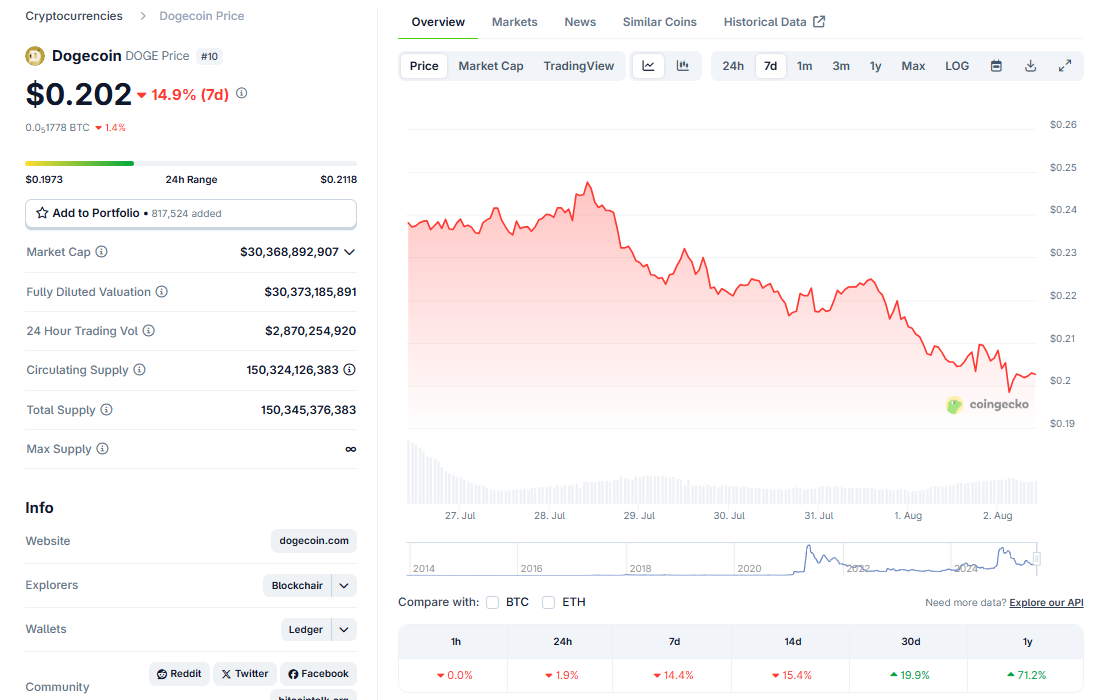Follow Explore our API link
1107x700 pixels.
1046,603
